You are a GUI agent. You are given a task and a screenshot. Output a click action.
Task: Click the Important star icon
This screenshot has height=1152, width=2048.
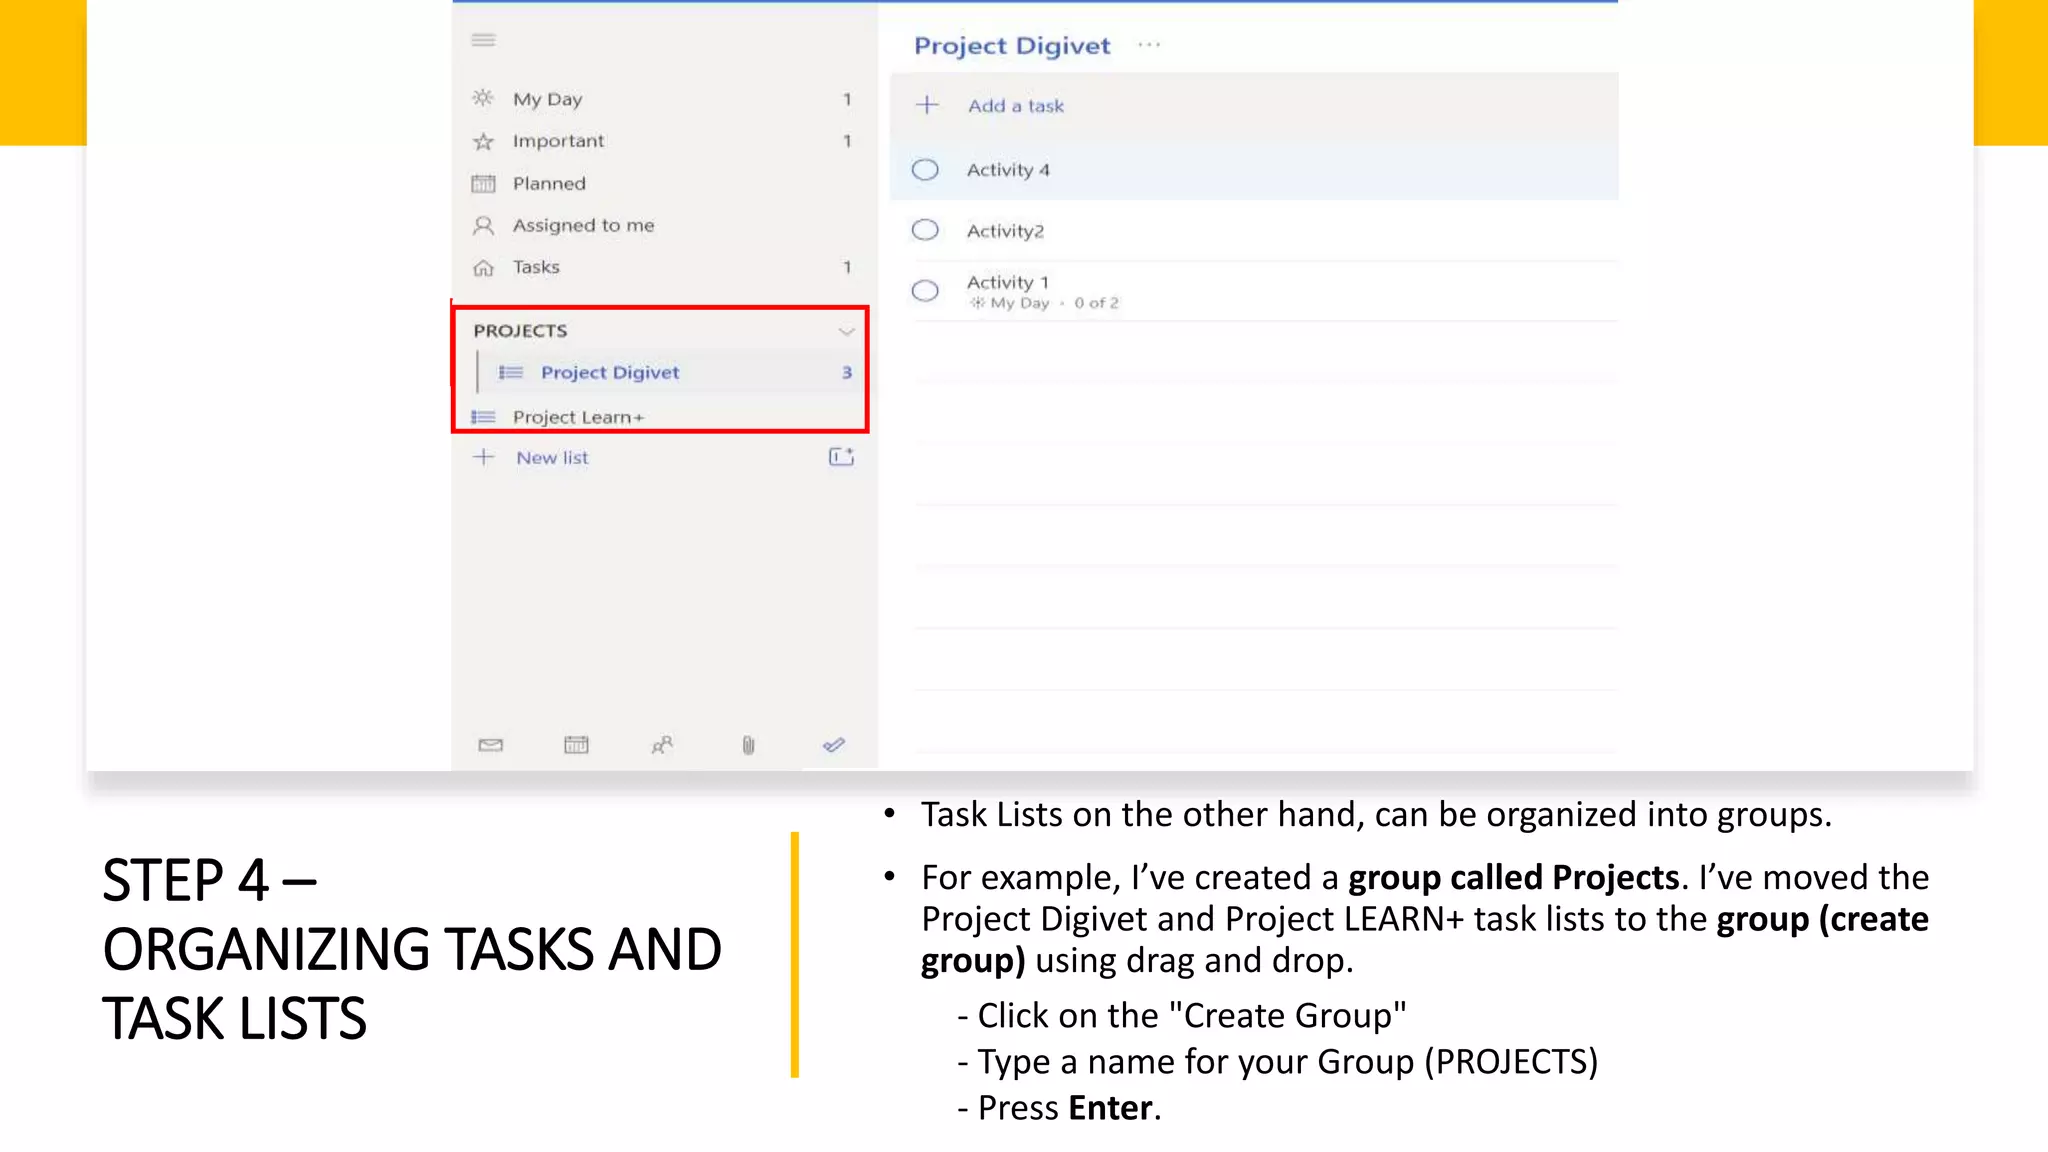pos(483,141)
